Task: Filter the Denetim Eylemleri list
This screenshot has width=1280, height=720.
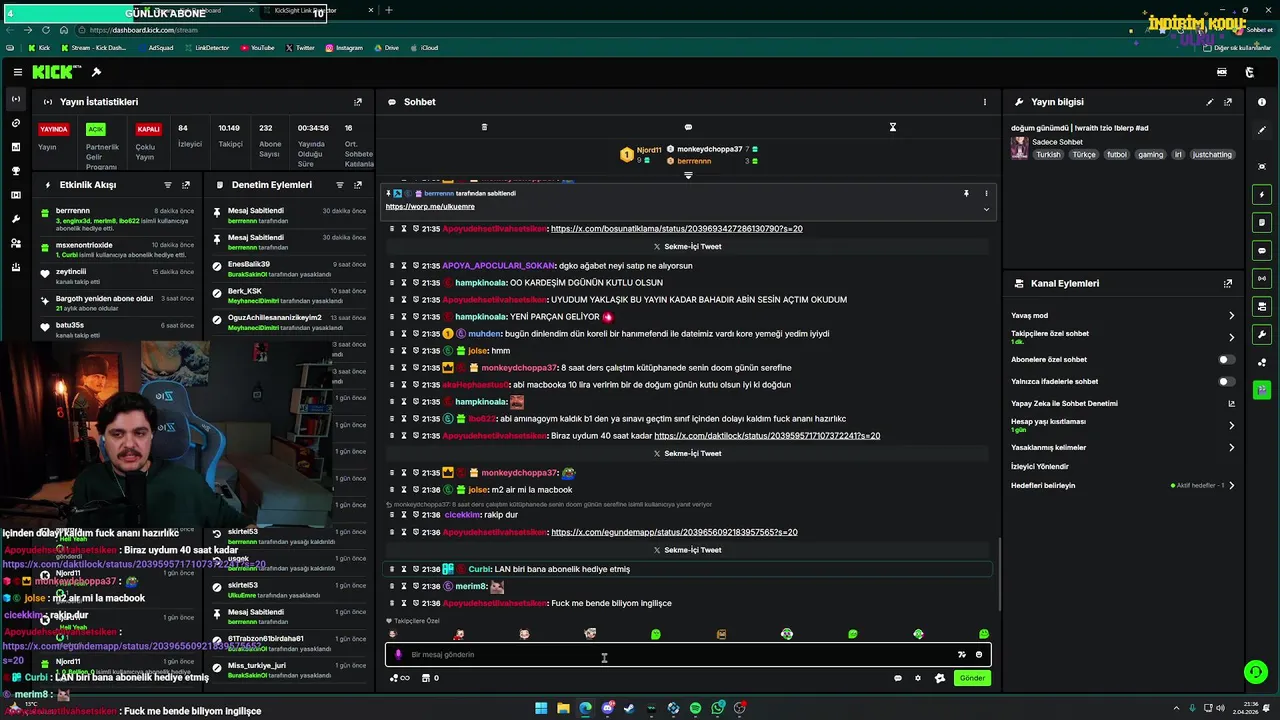Action: tap(340, 185)
